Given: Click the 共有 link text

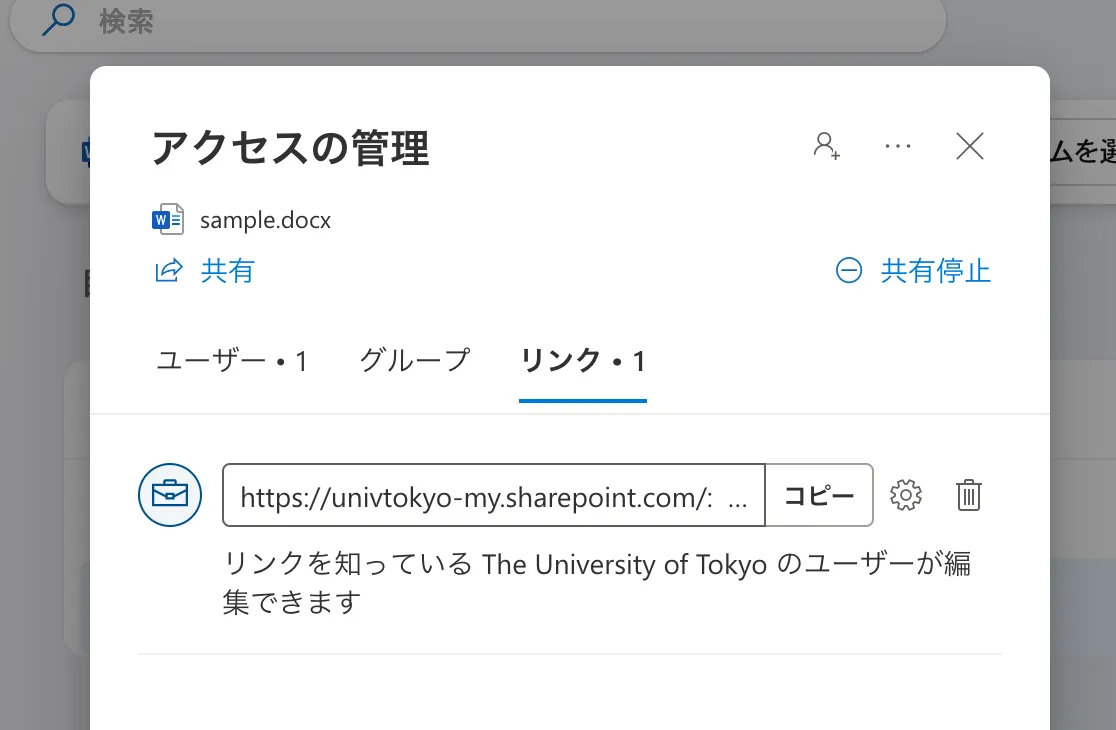Looking at the screenshot, I should pyautogui.click(x=228, y=271).
